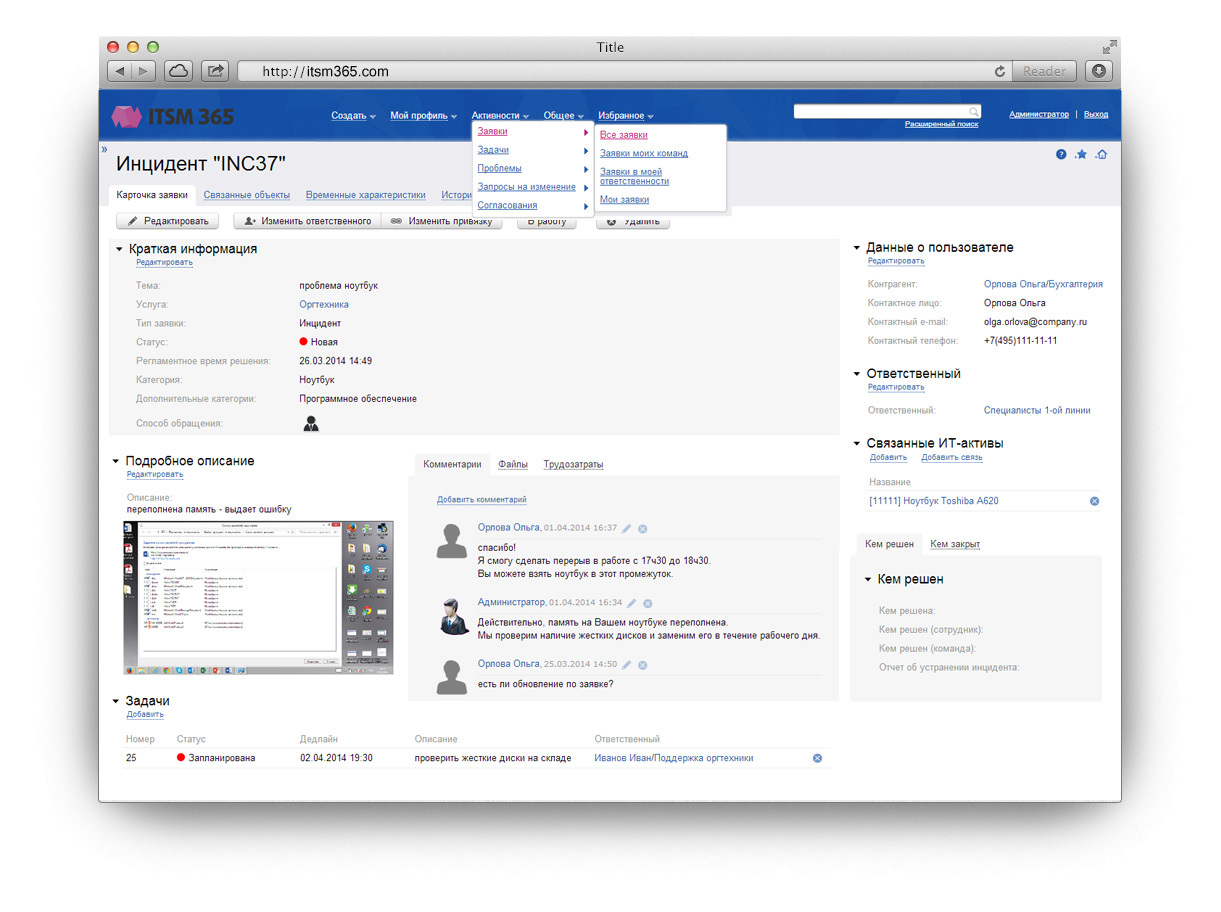Click the Изменить привязку button
The image size is (1221, 912).
point(442,221)
